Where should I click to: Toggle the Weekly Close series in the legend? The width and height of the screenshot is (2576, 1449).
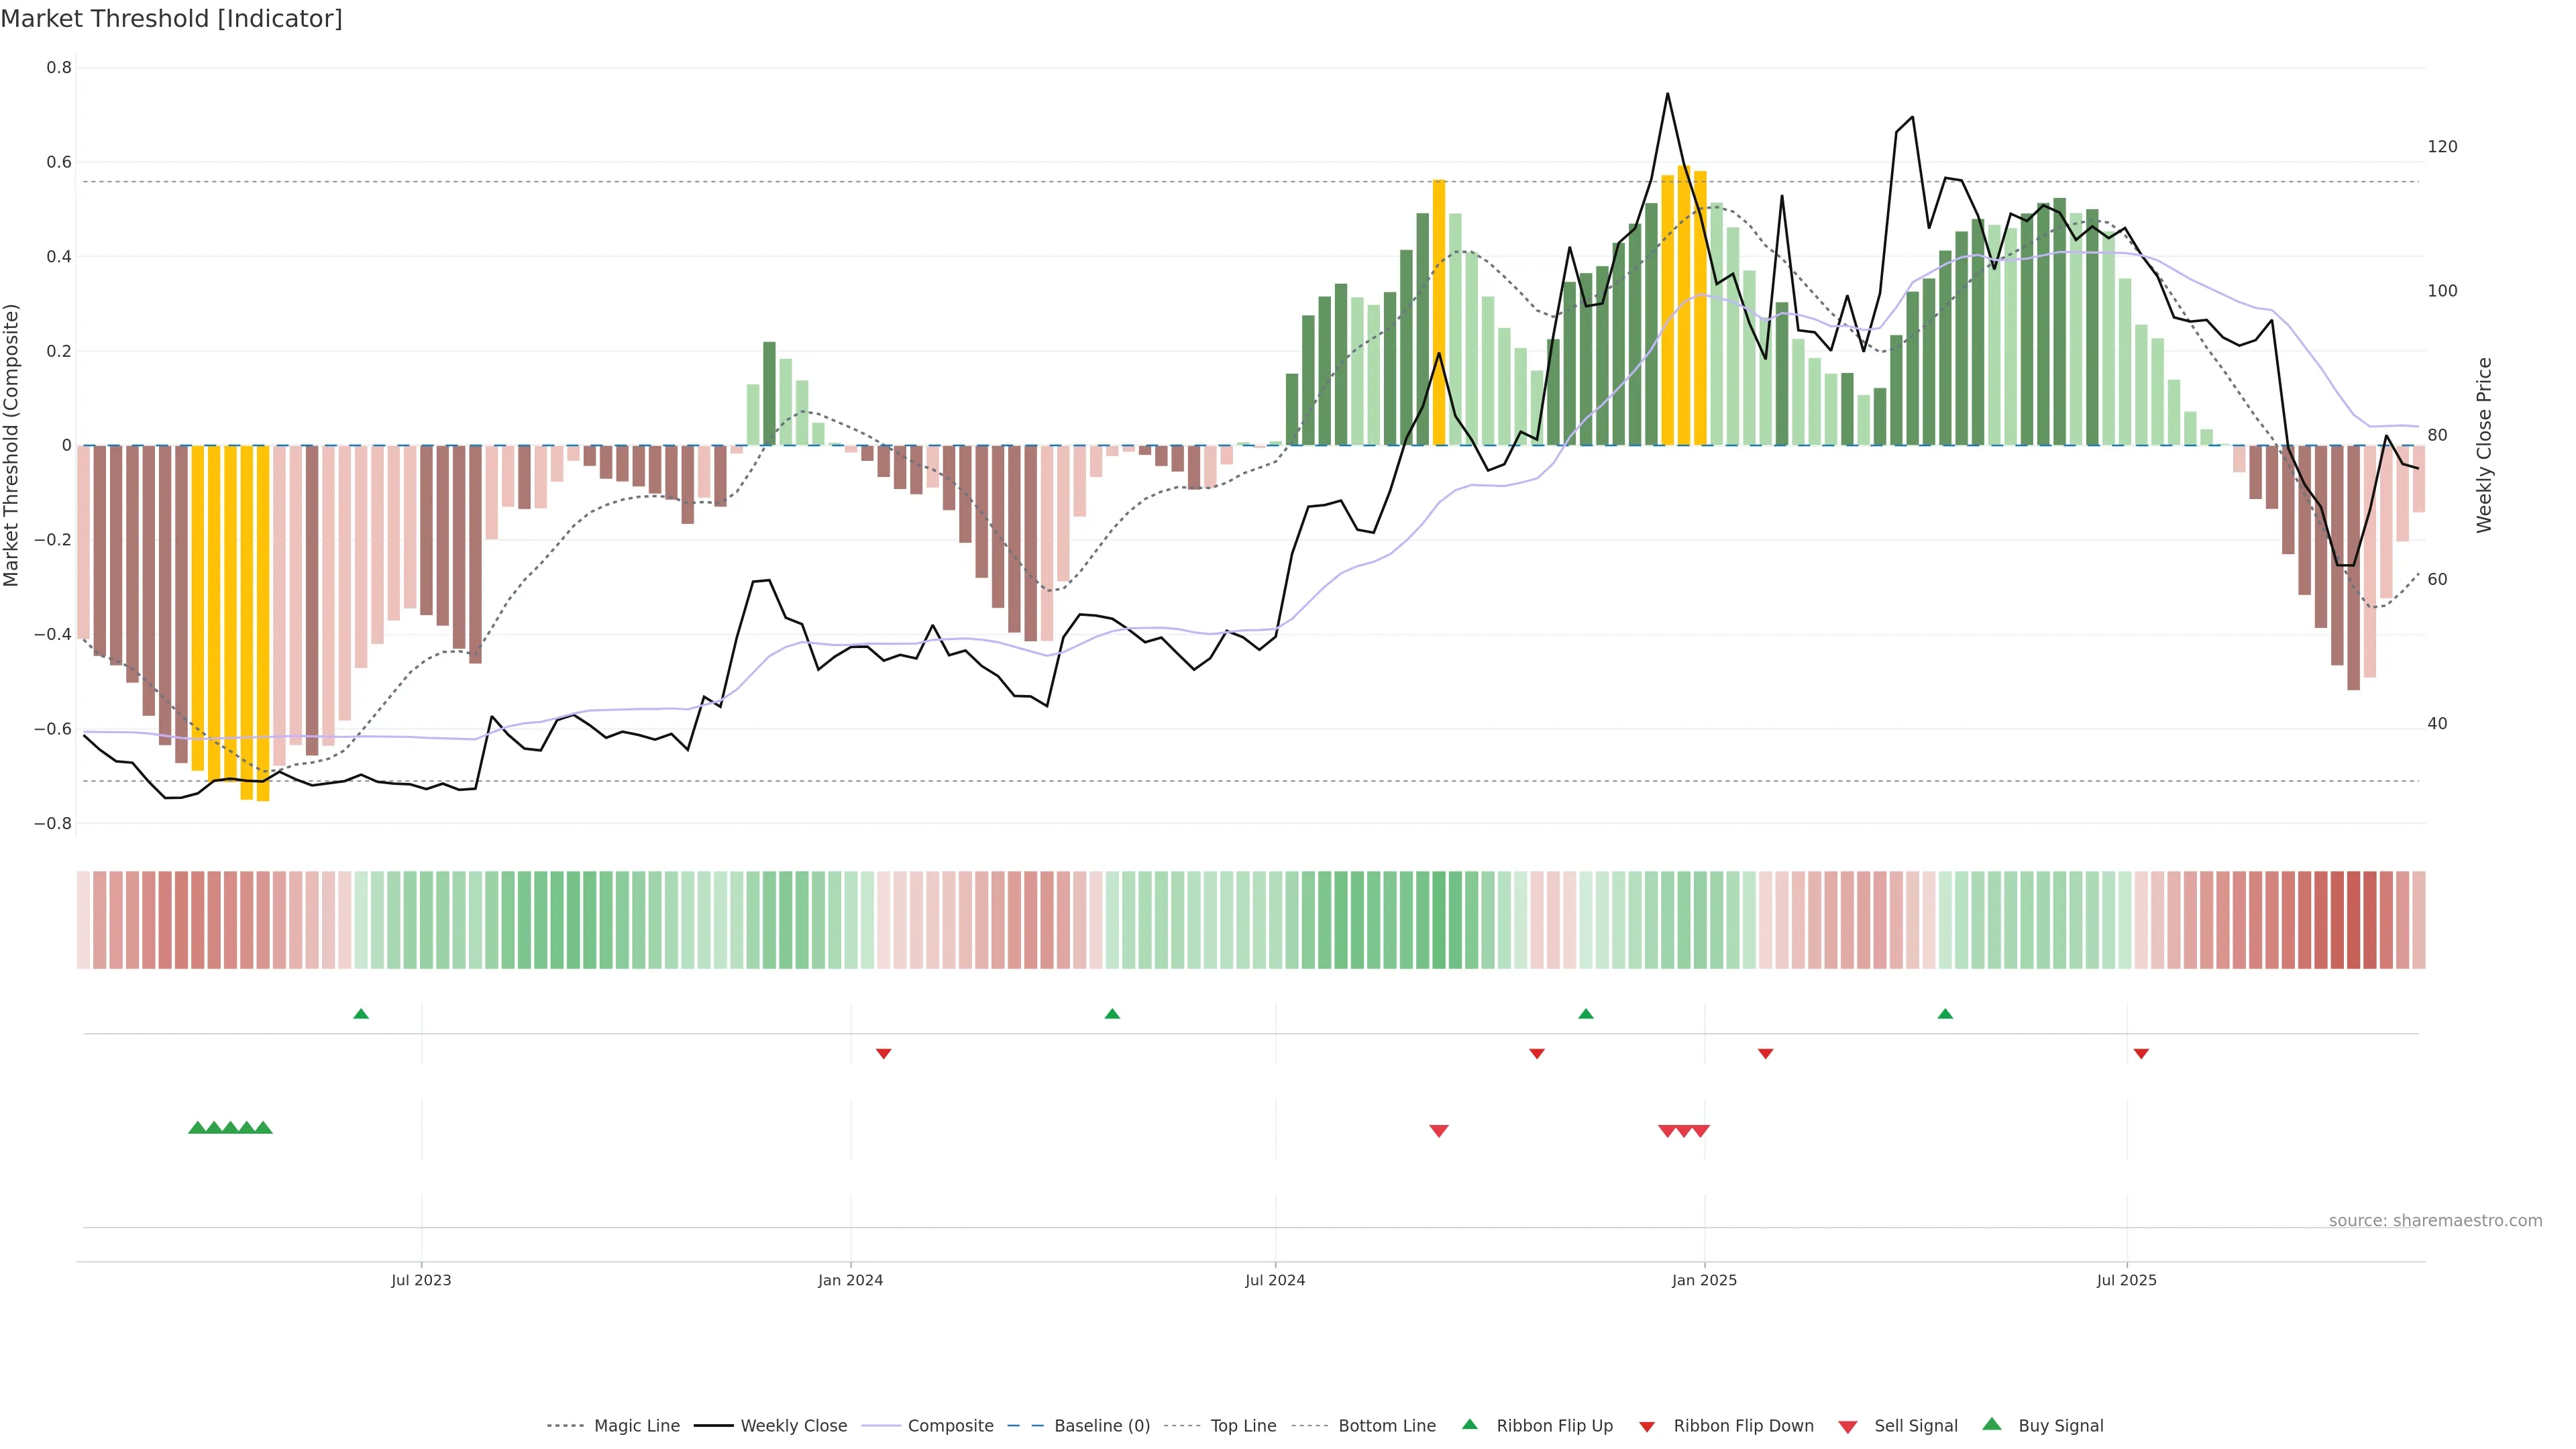point(793,1426)
